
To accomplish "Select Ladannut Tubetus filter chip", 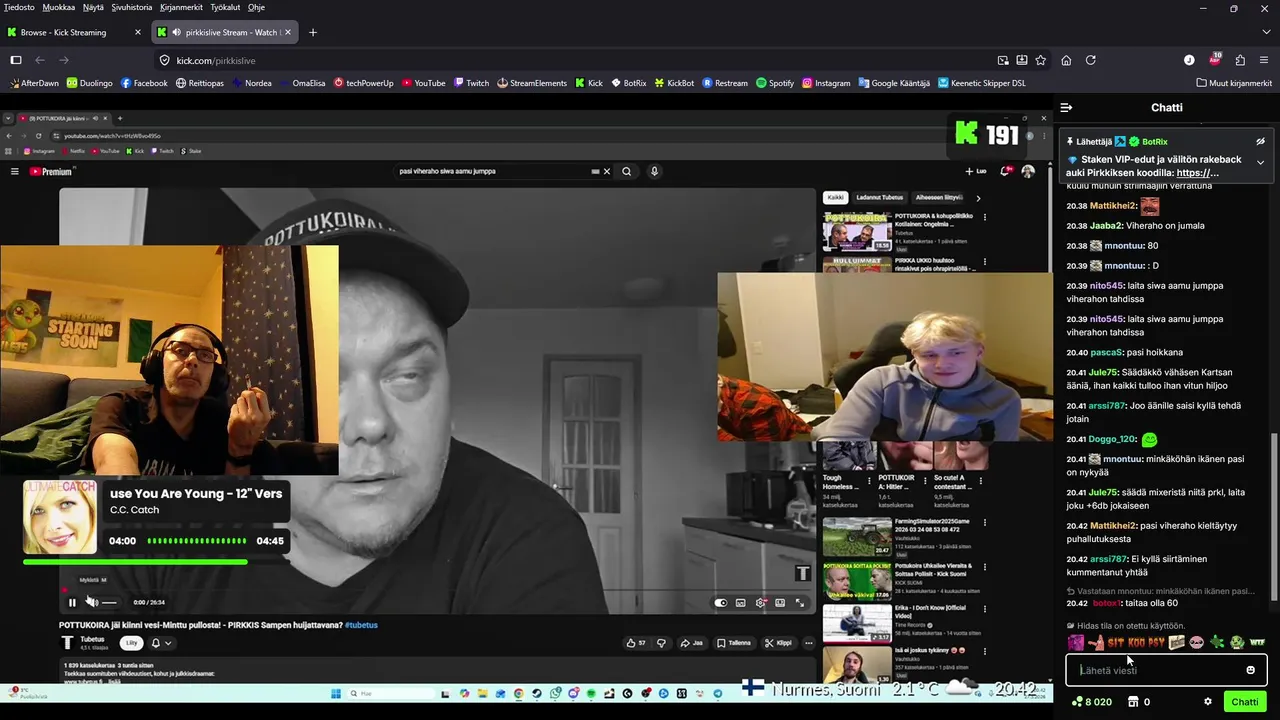I will point(880,197).
